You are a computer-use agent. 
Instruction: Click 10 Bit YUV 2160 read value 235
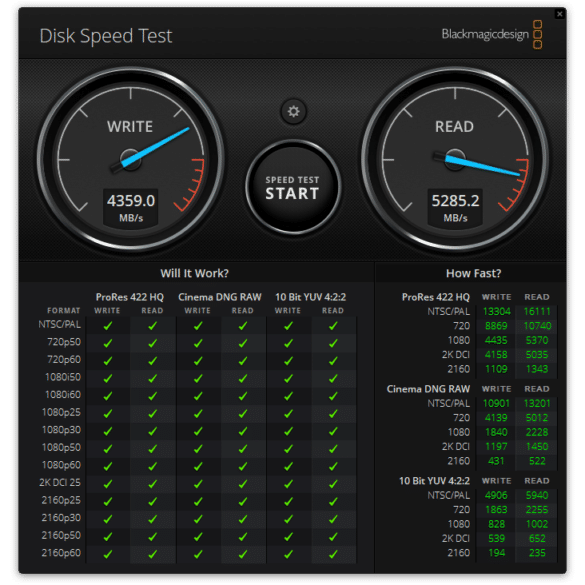tap(537, 553)
